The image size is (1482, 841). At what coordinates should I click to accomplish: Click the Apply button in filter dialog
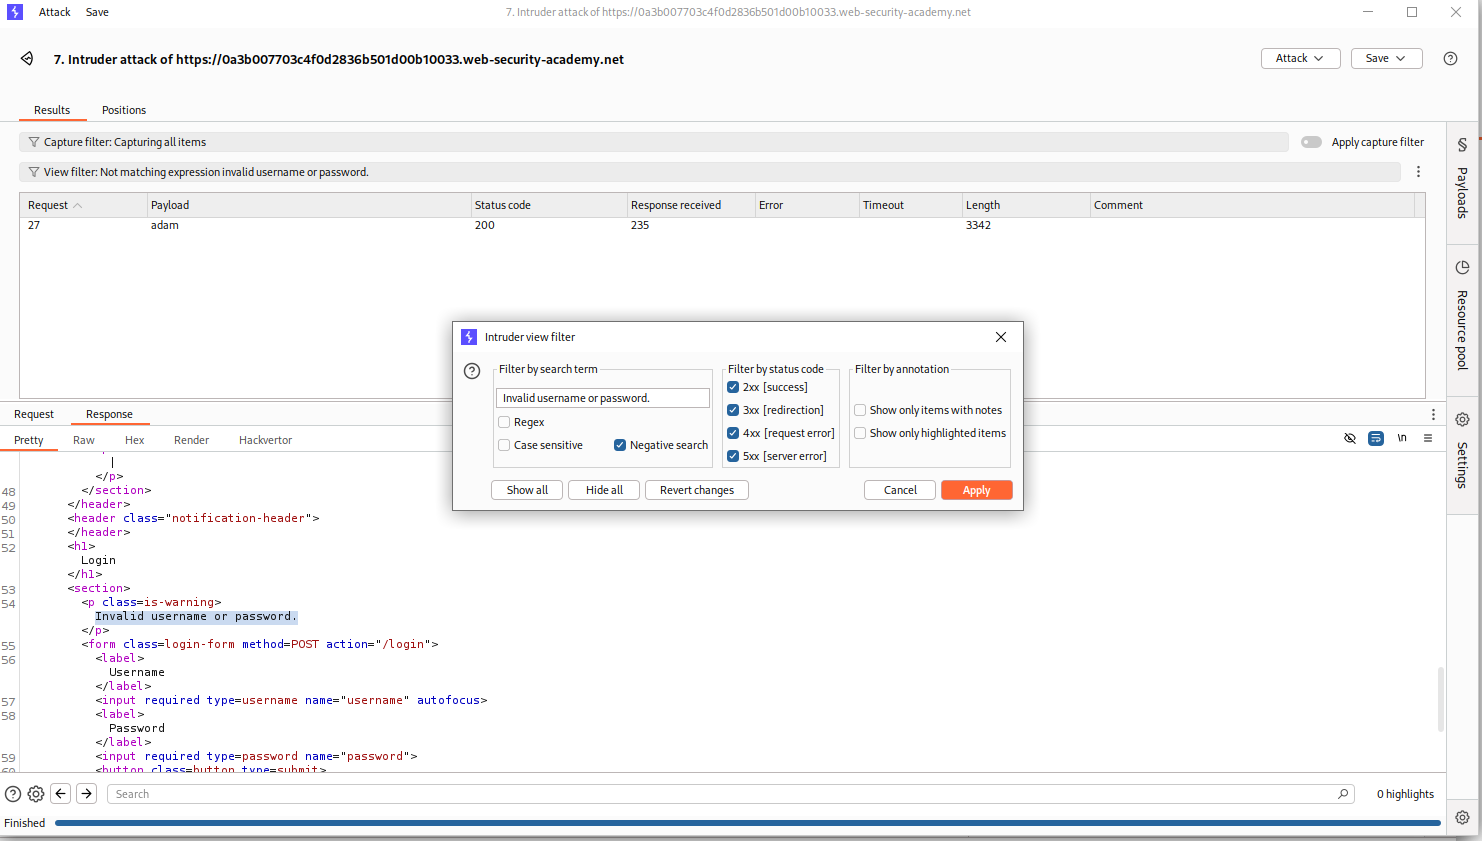coord(976,490)
